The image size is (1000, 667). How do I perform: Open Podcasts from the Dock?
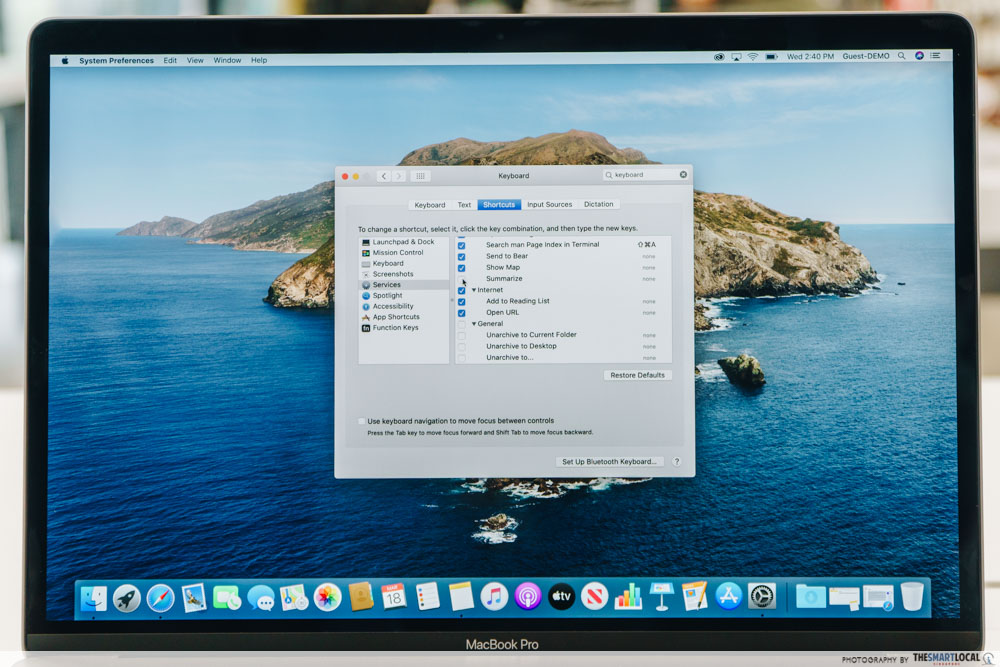(x=528, y=597)
